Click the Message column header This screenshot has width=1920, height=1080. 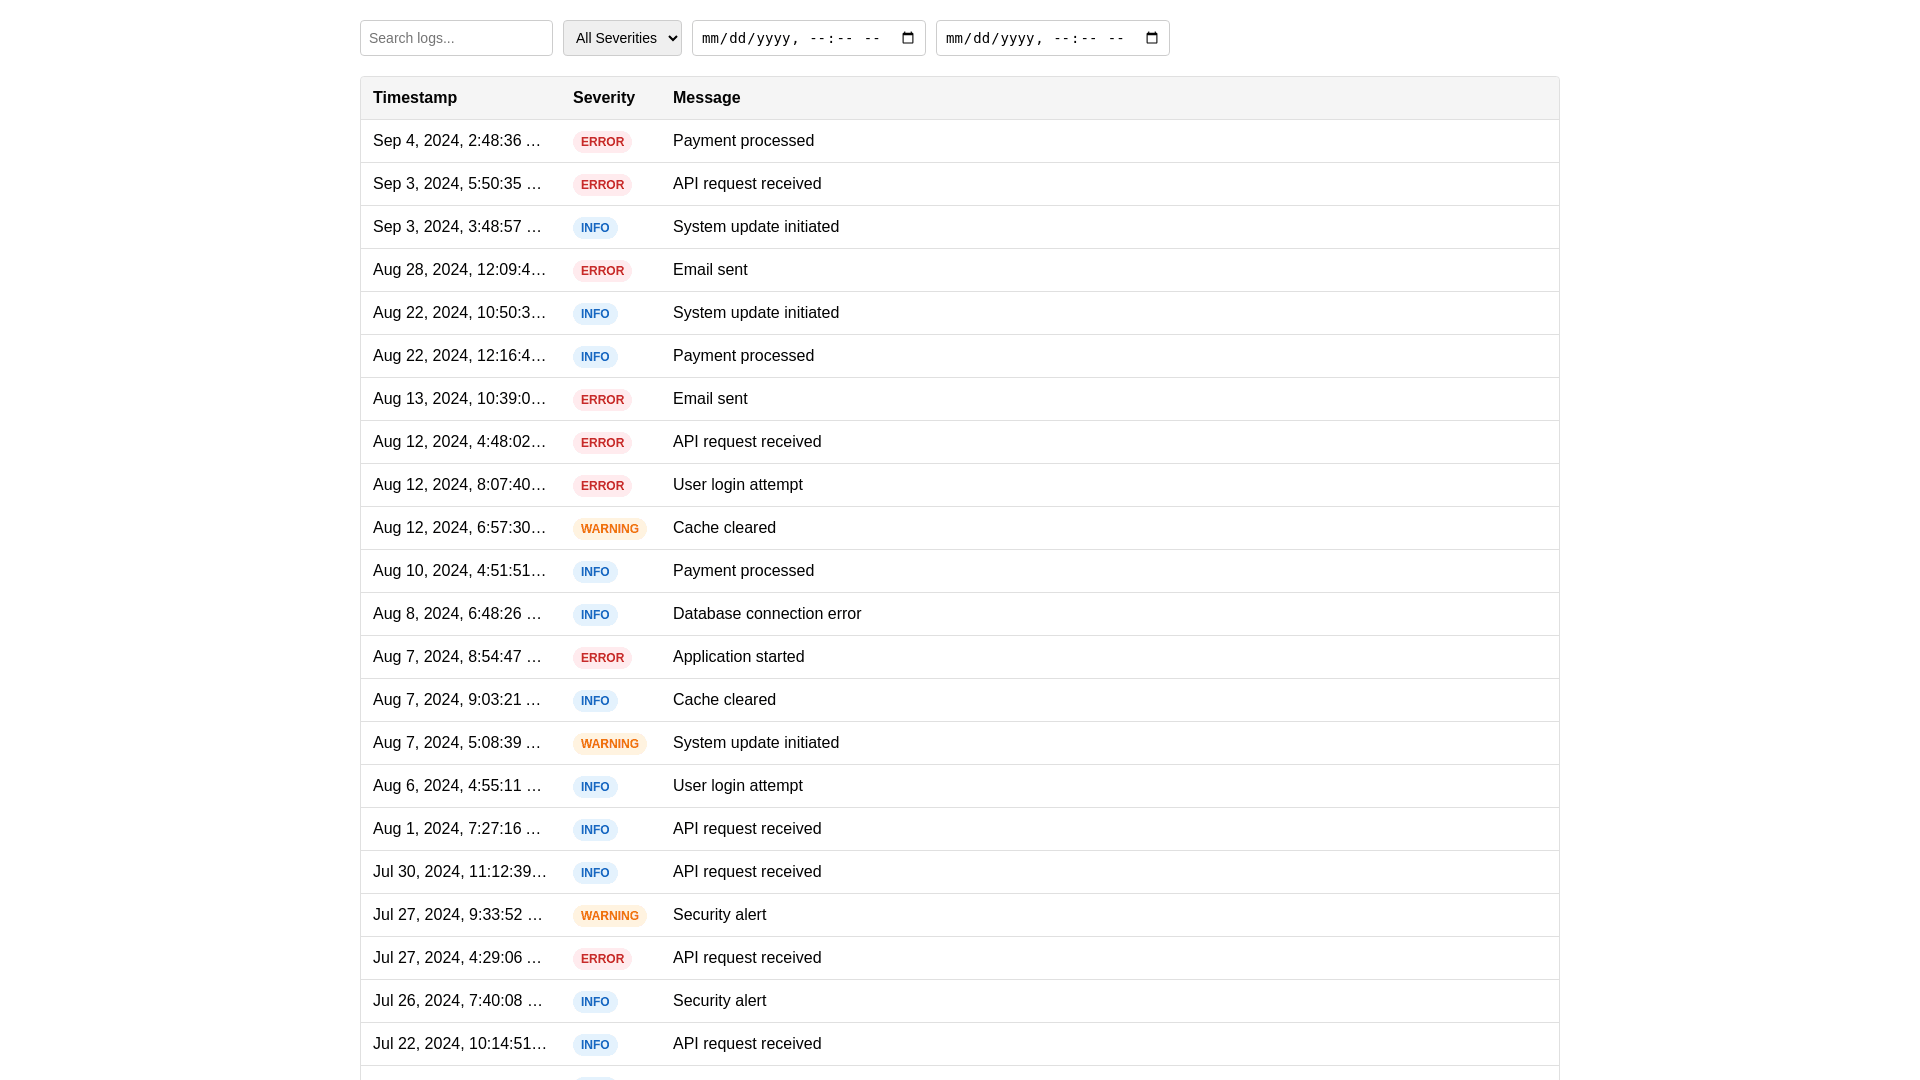point(707,98)
